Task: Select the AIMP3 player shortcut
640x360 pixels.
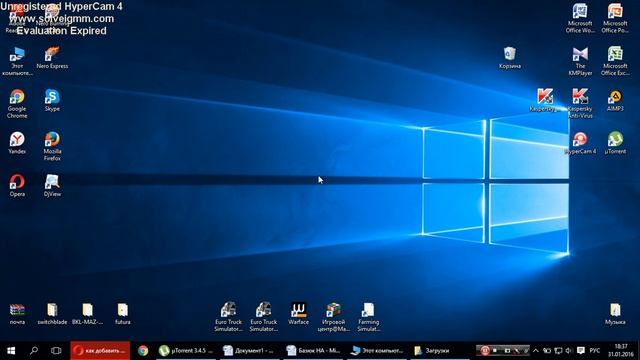Action: pos(615,100)
